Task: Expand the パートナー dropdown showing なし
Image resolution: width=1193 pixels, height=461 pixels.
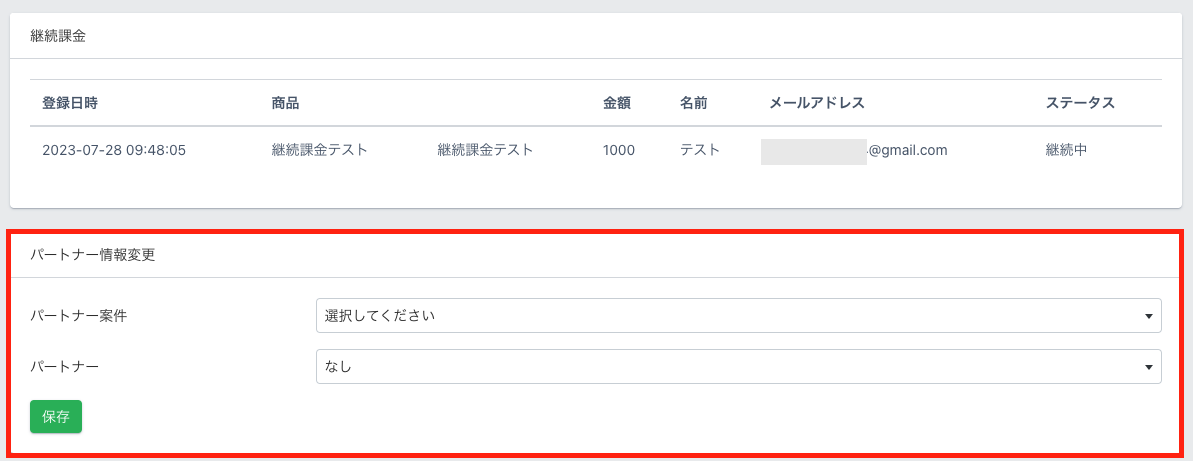Action: click(738, 367)
